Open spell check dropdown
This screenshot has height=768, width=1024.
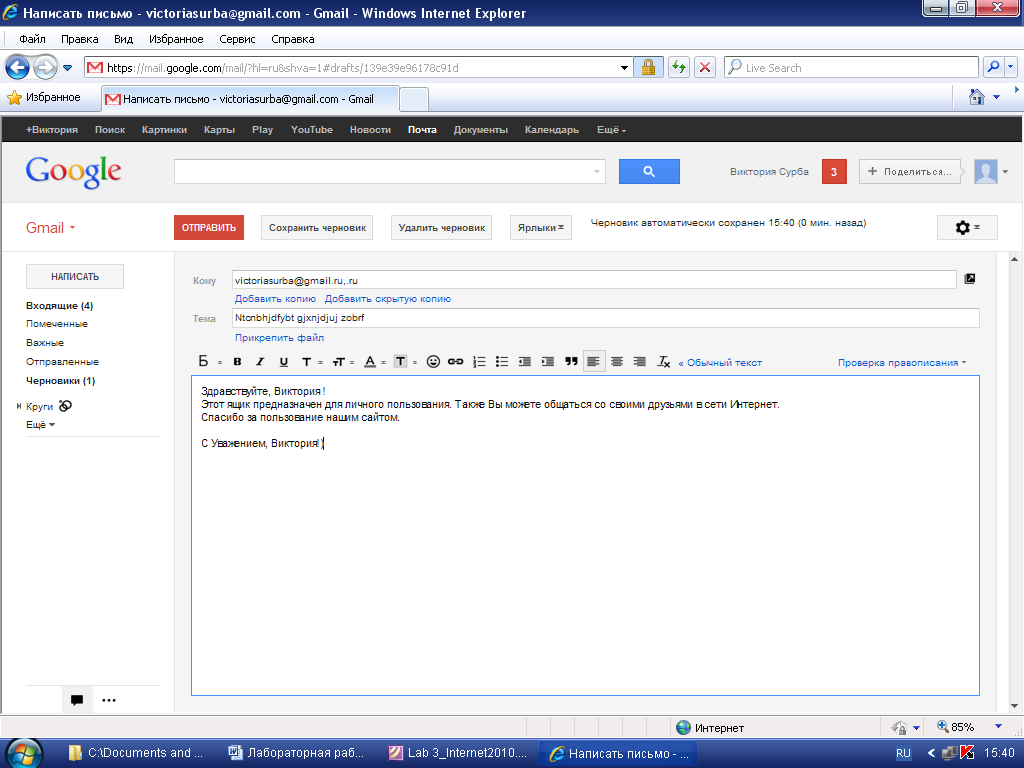[901, 362]
